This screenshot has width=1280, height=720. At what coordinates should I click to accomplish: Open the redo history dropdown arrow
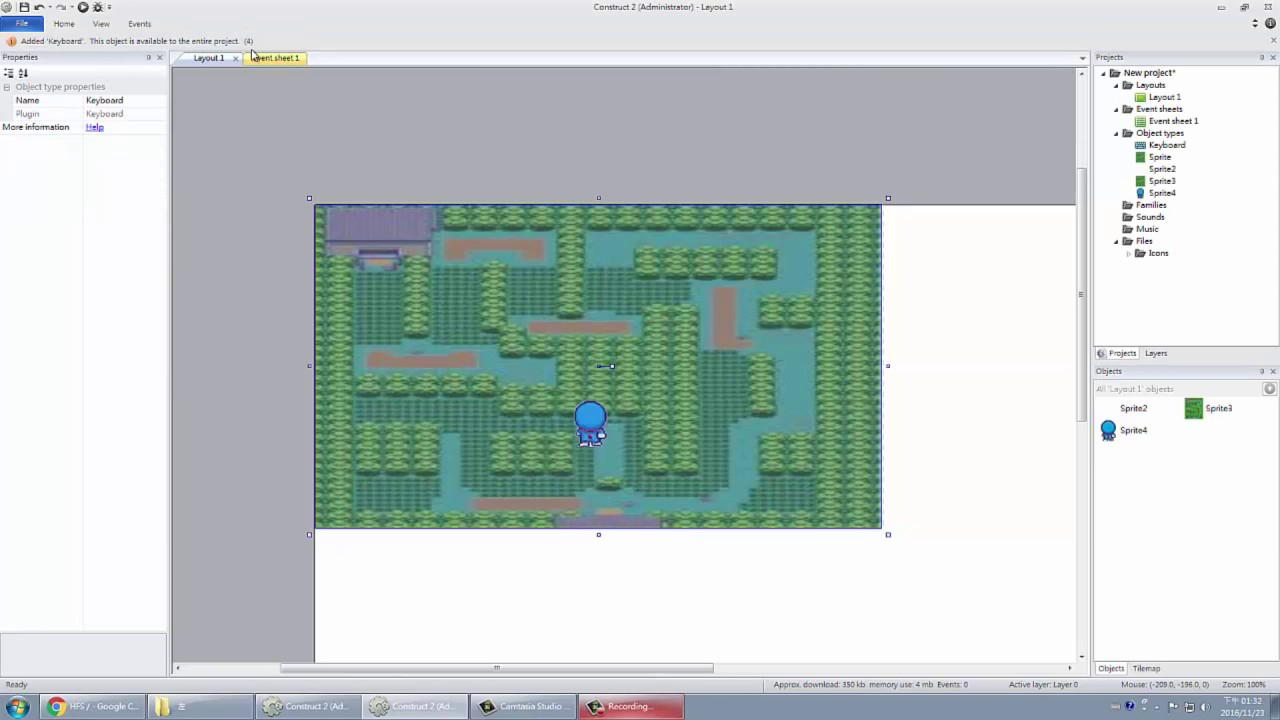click(x=71, y=7)
